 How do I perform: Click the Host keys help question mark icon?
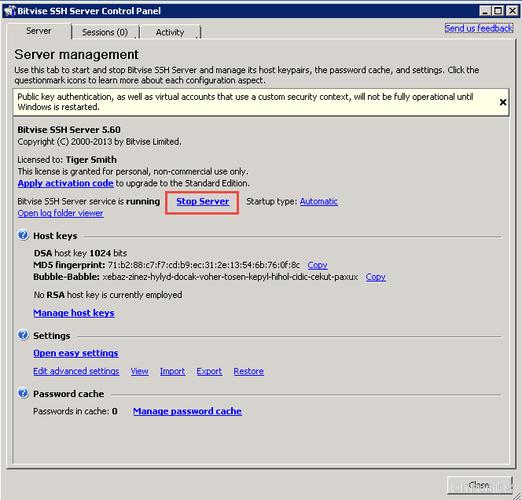click(23, 235)
